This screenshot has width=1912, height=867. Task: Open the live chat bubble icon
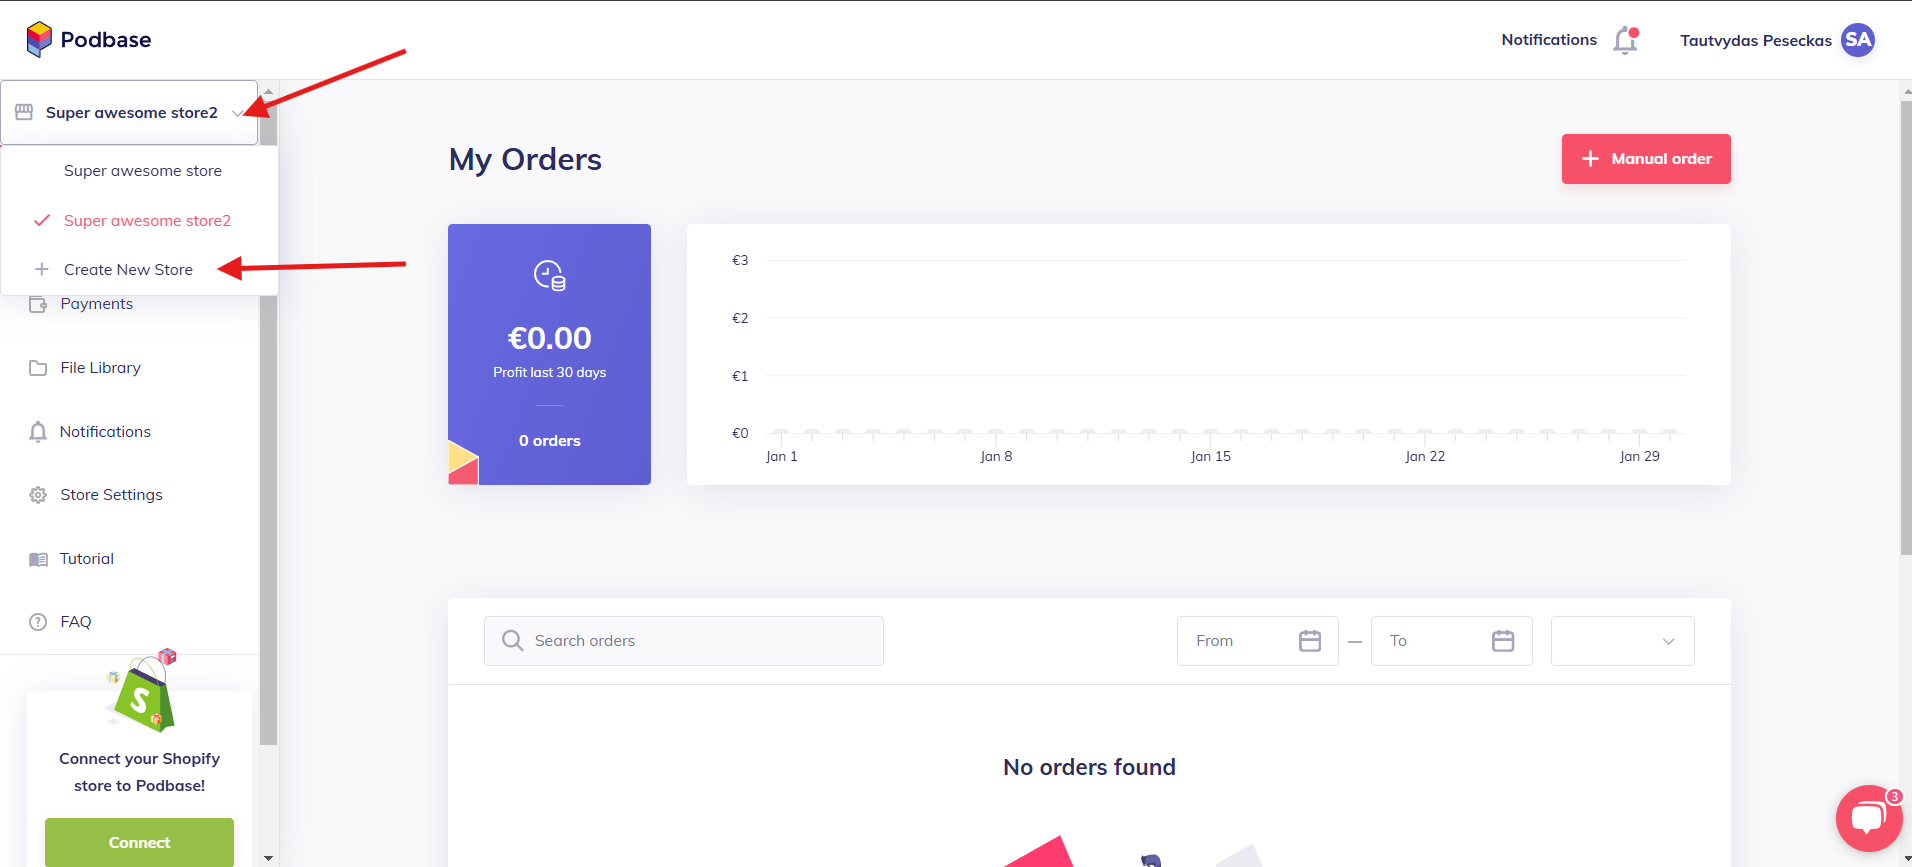[x=1867, y=818]
